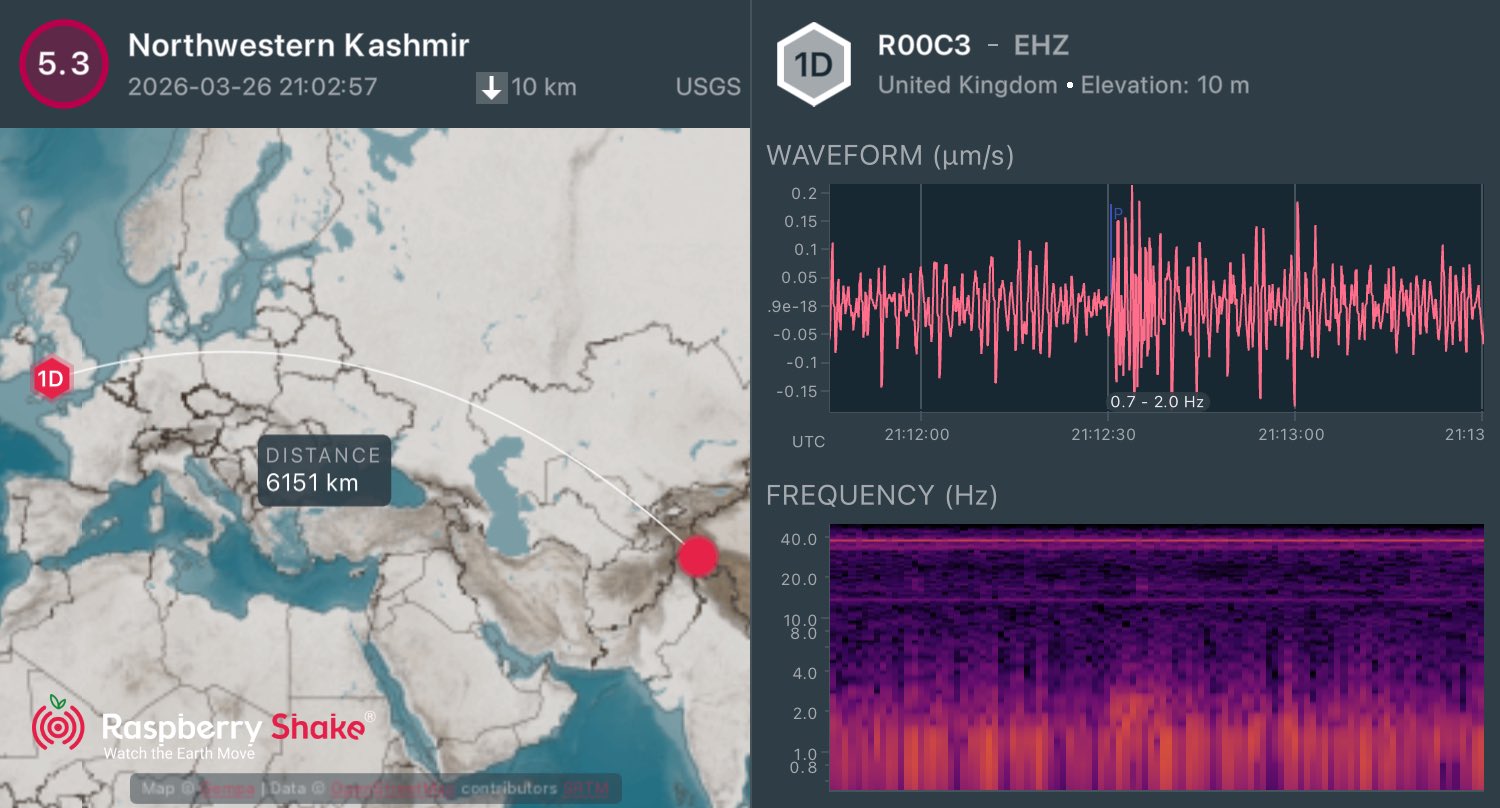1500x808 pixels.
Task: Click the 1D hexagon icon beside R00C3
Action: (x=814, y=65)
